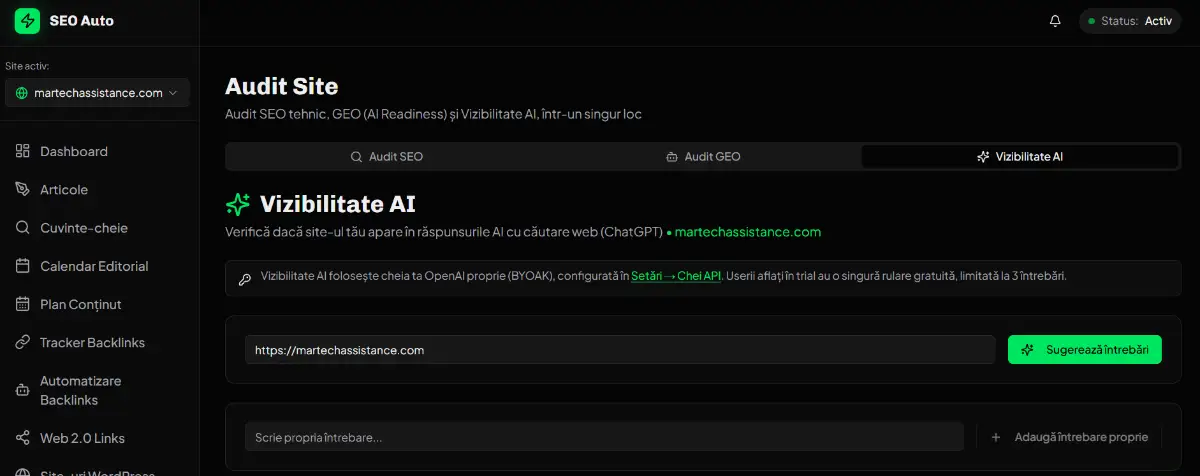Click the Articole pen icon

click(x=22, y=189)
